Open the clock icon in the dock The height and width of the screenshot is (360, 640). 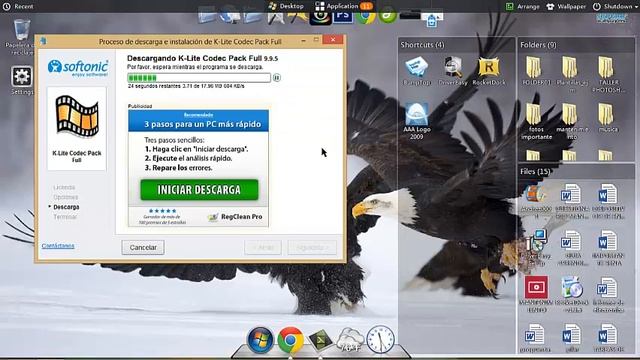pos(380,339)
